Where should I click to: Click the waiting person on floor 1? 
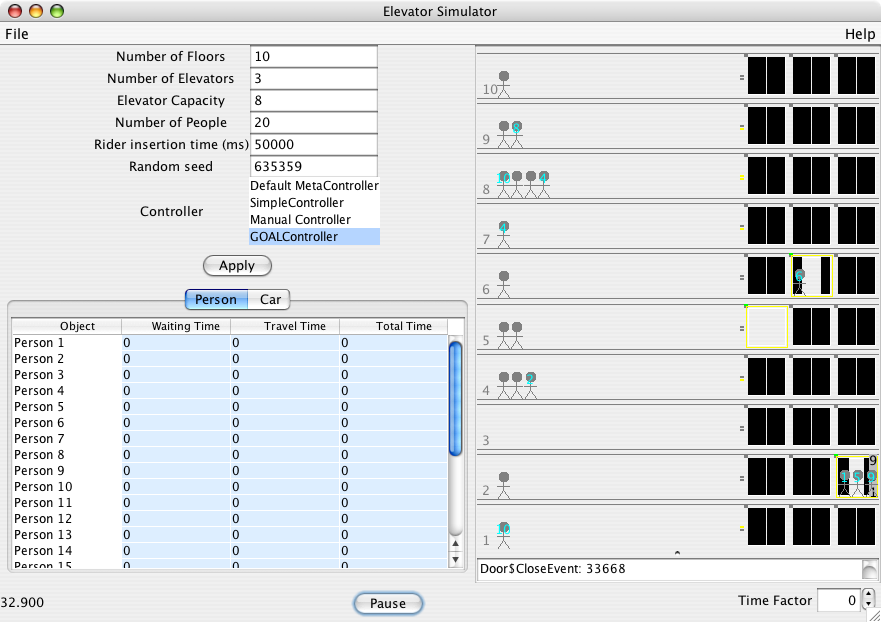pos(504,534)
